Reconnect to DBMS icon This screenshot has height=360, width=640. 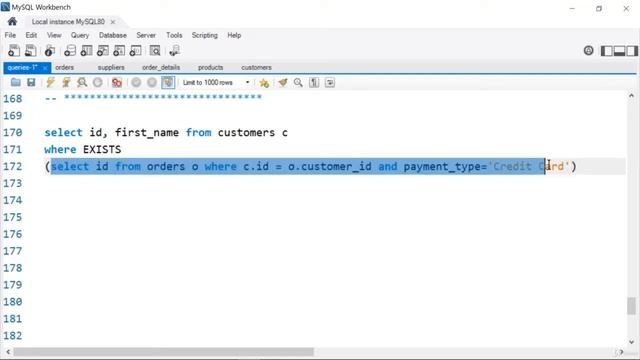(174, 51)
